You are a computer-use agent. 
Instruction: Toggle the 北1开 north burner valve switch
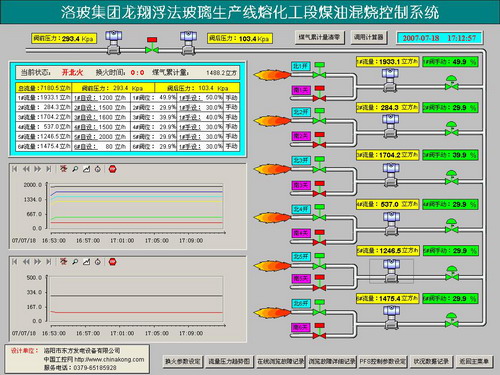301,66
